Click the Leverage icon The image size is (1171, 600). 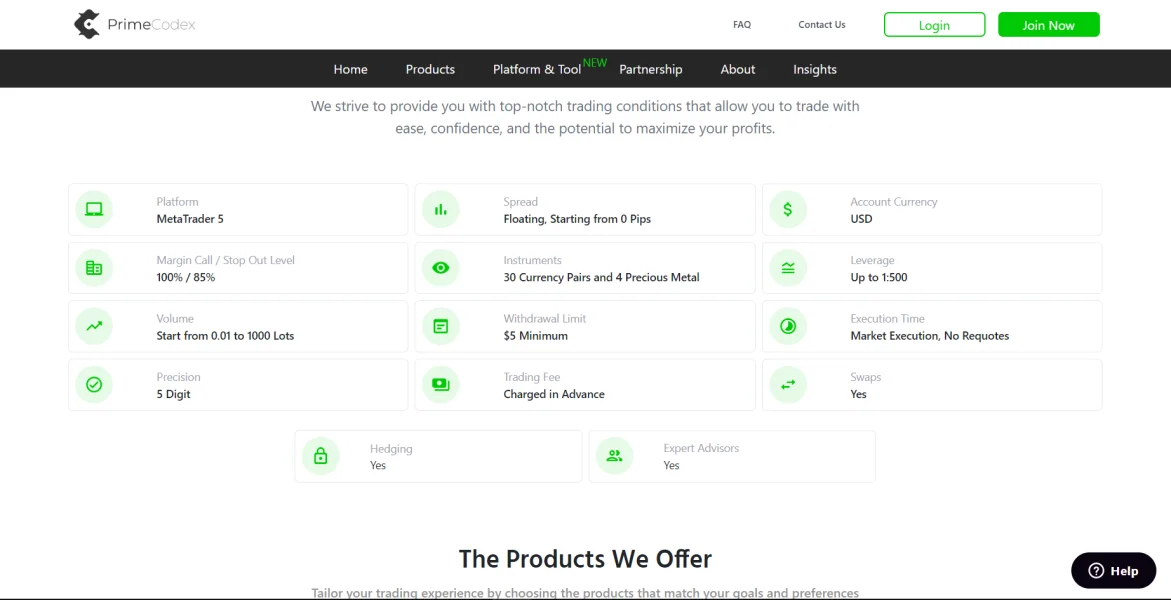click(x=788, y=268)
